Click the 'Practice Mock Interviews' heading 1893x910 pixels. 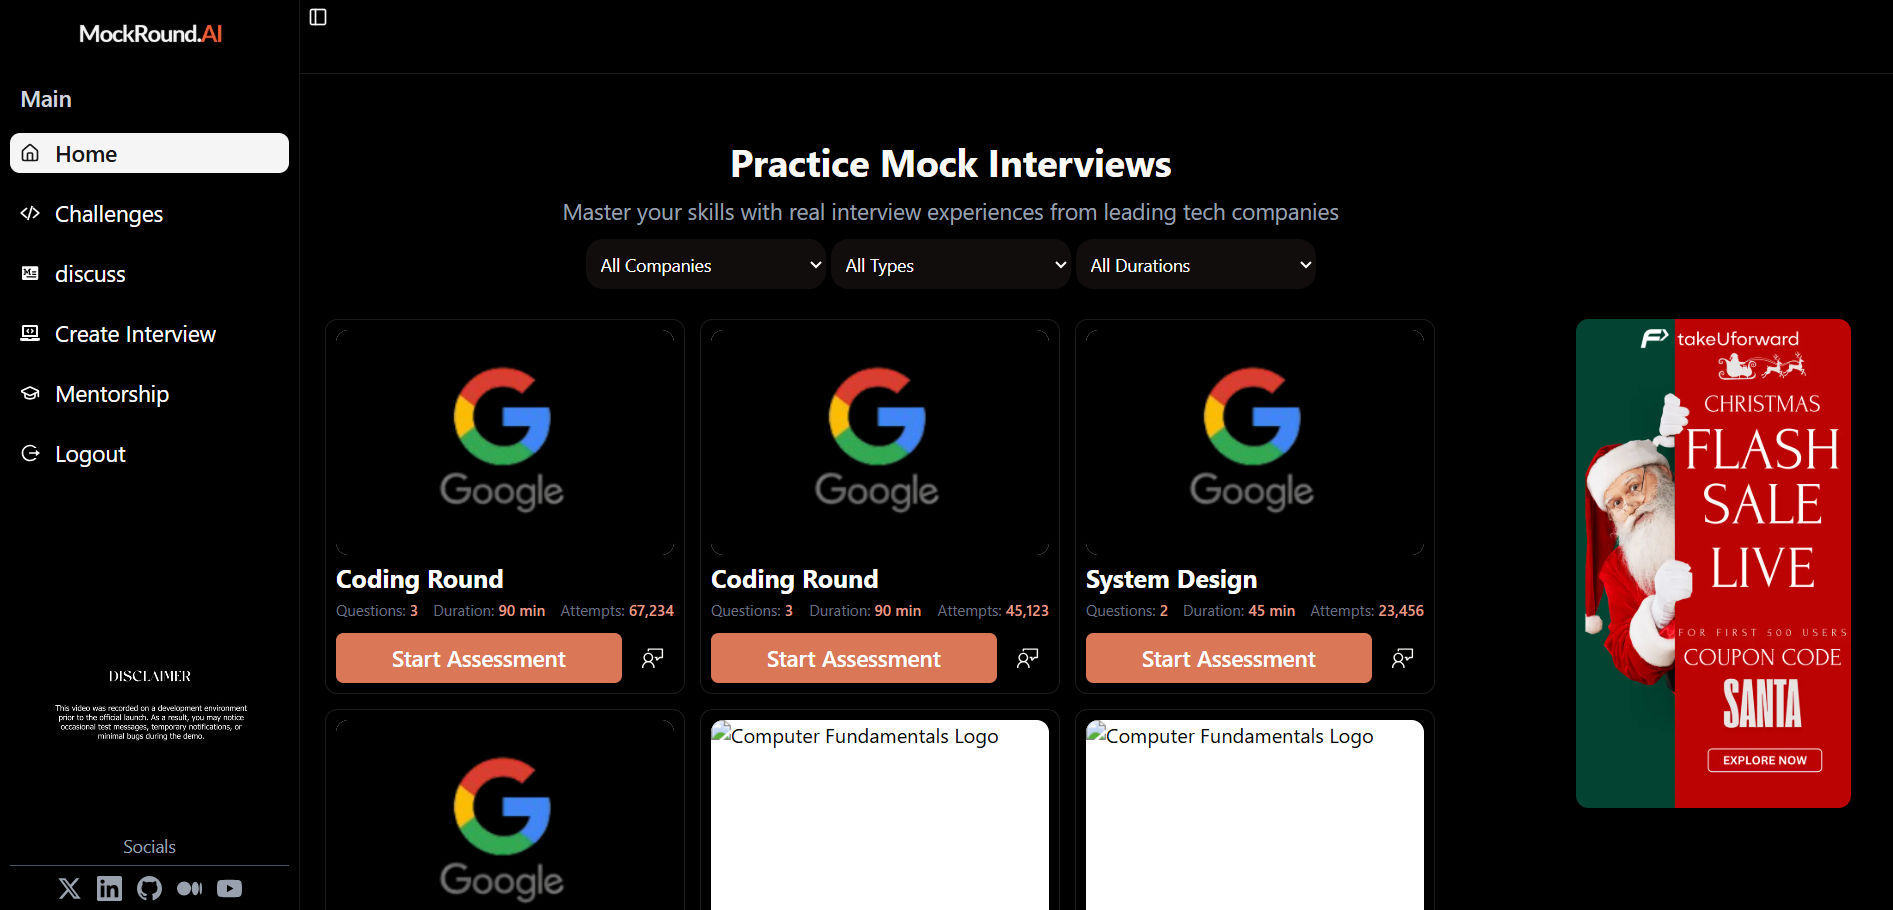point(951,164)
